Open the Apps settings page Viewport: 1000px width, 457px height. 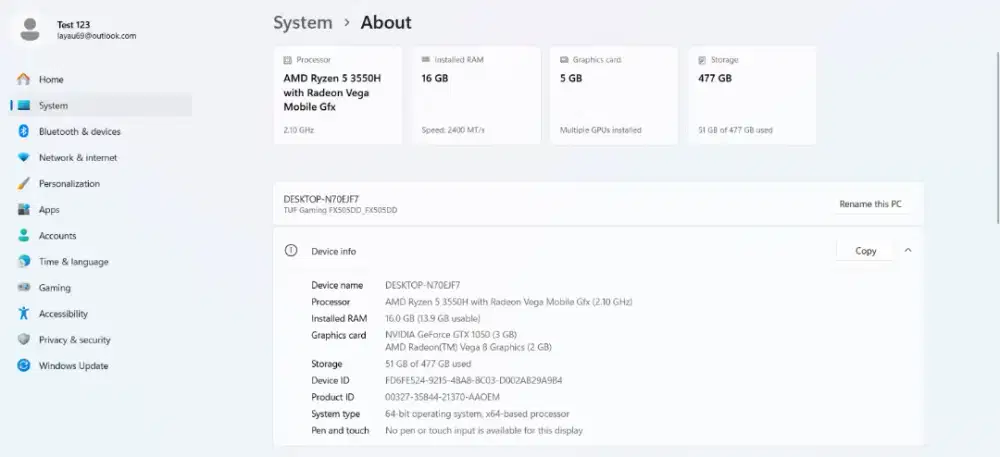[x=101, y=210]
